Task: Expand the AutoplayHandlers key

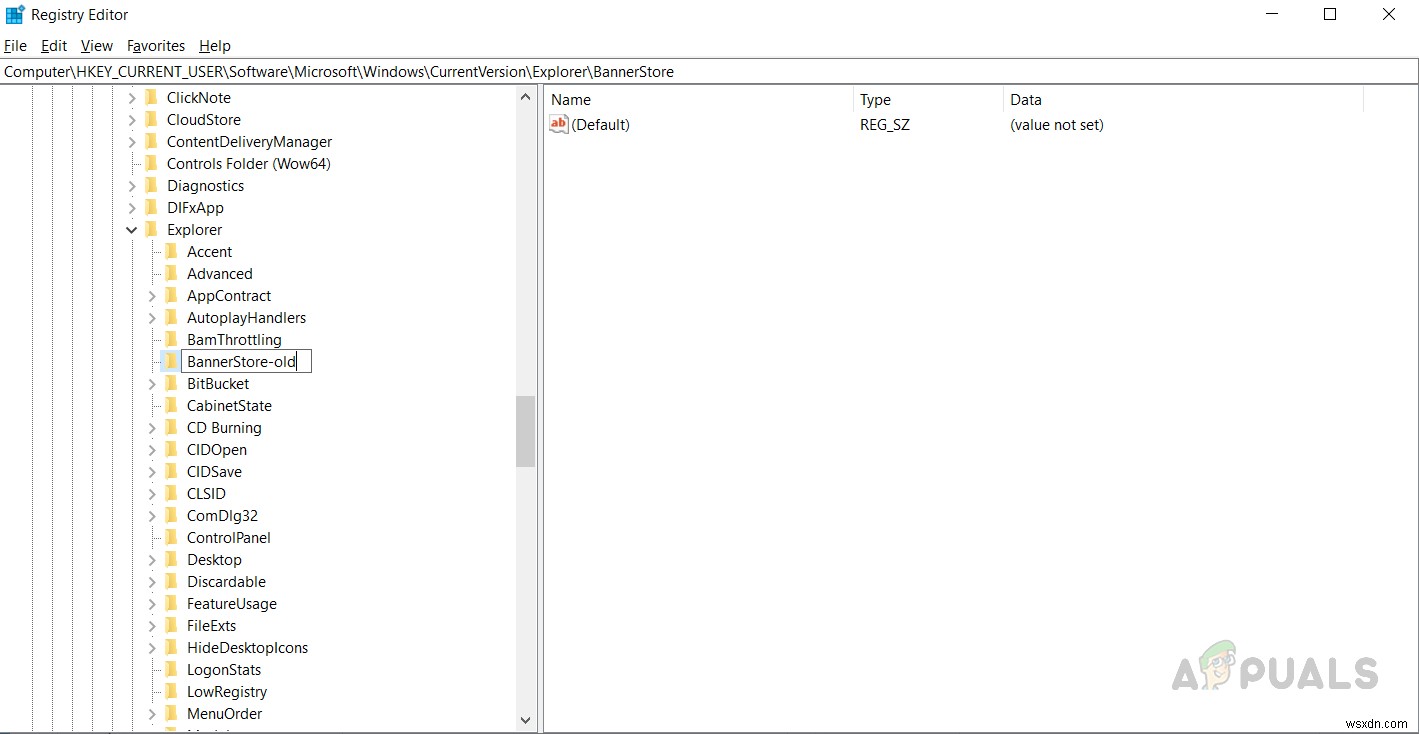Action: (152, 318)
